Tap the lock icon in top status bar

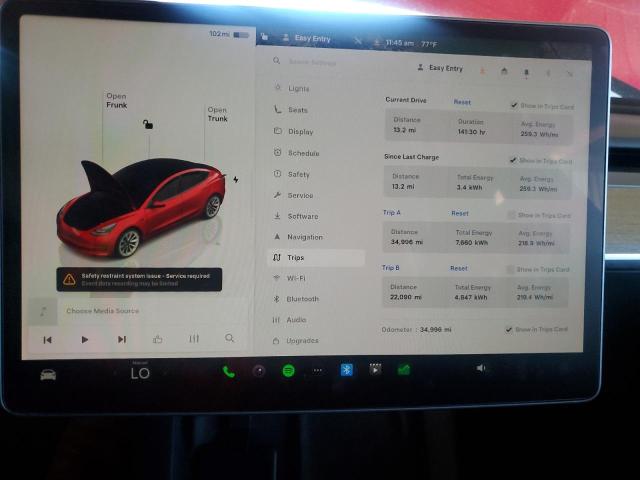tap(264, 37)
